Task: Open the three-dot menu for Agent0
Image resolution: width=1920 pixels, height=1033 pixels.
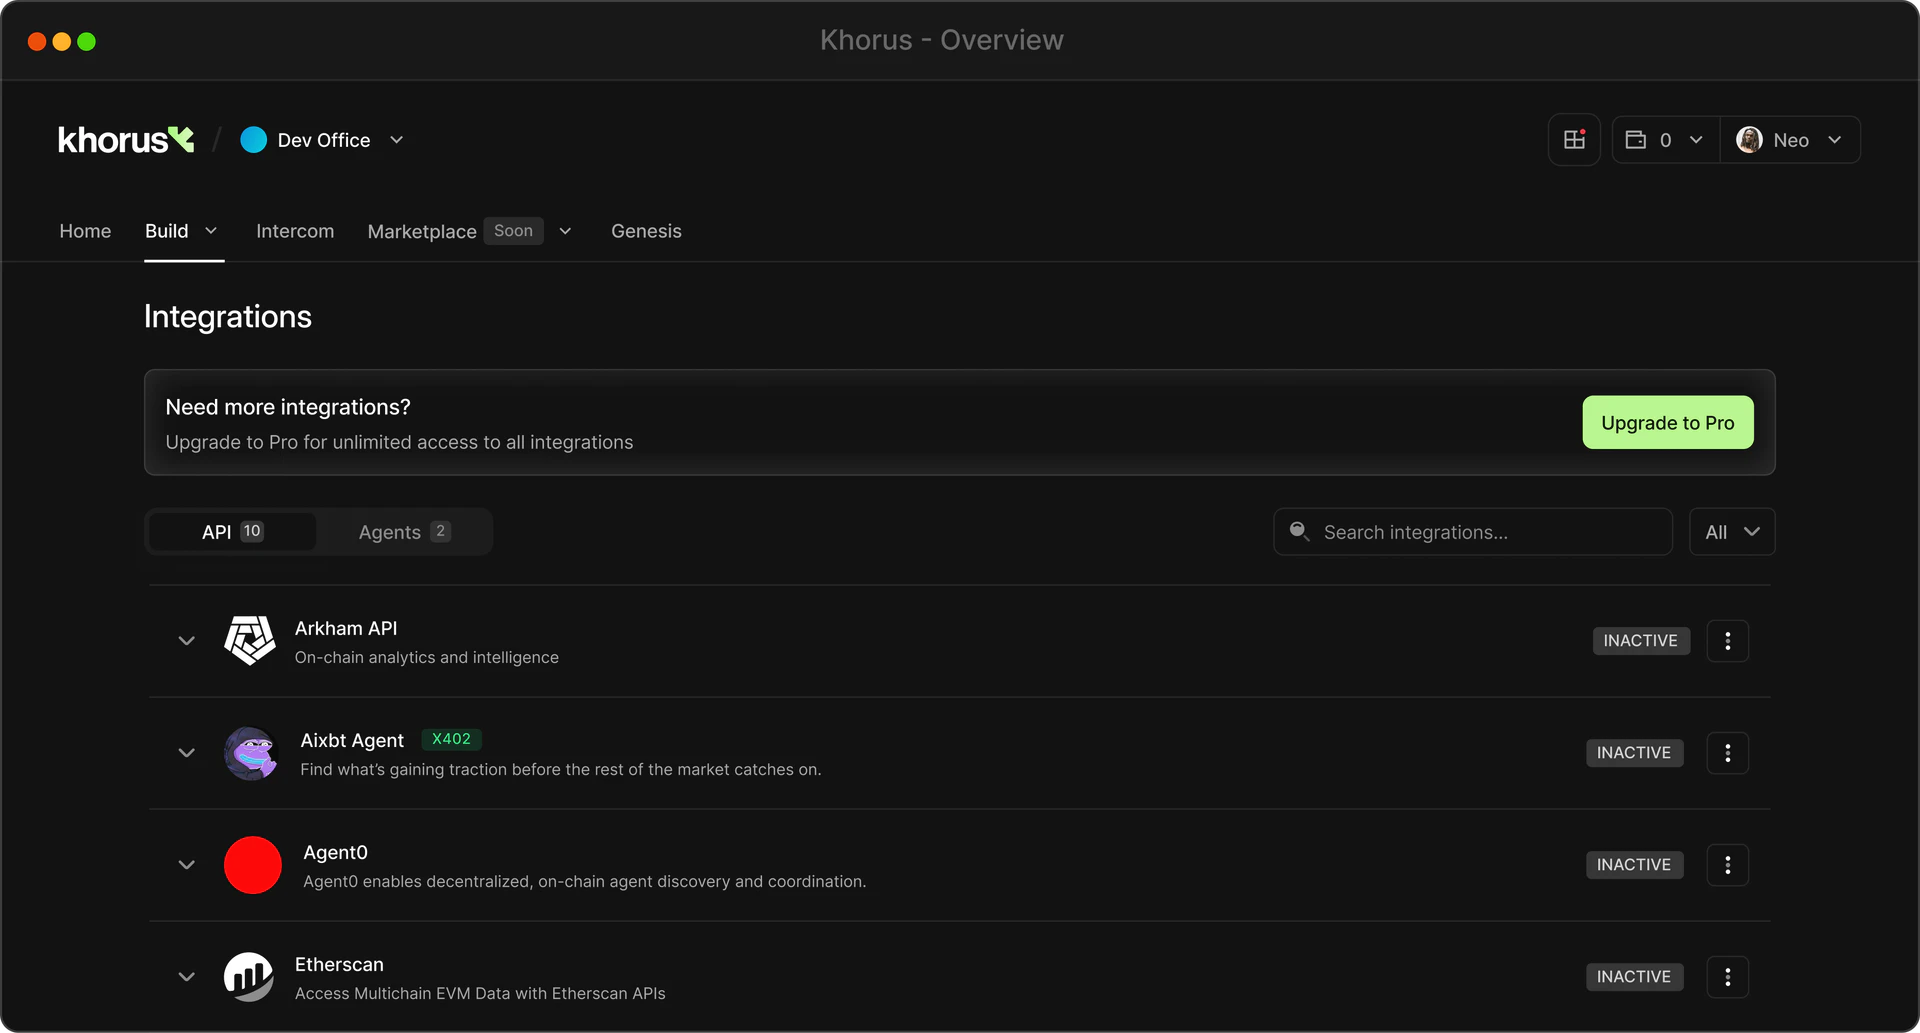Action: pos(1727,865)
